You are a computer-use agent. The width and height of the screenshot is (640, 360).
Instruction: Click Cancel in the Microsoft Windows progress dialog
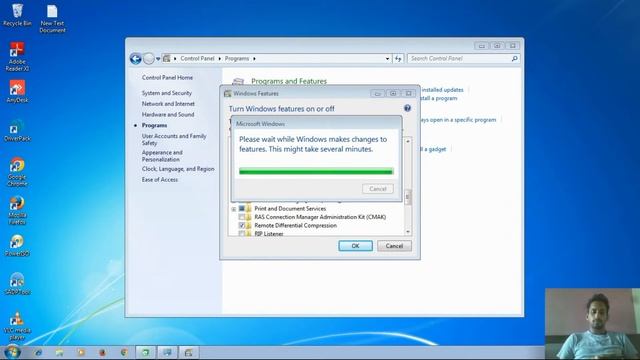[378, 189]
